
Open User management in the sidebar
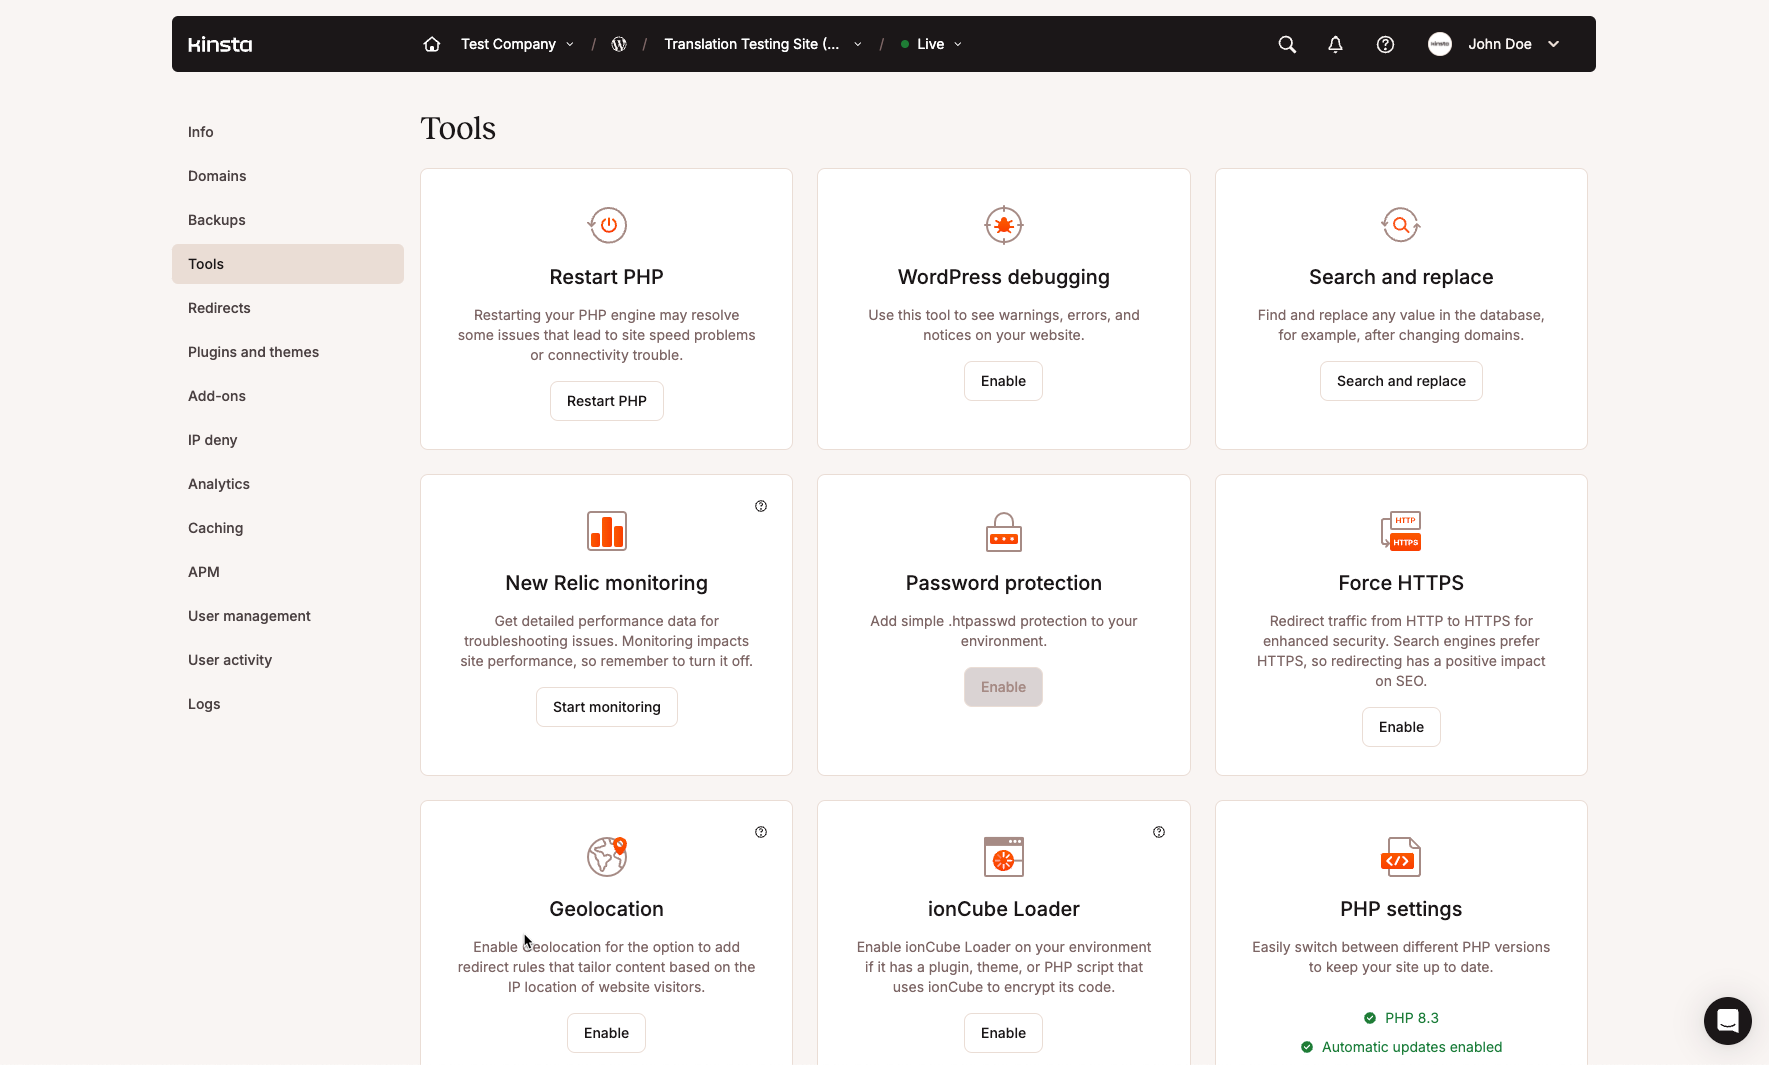pos(288,616)
